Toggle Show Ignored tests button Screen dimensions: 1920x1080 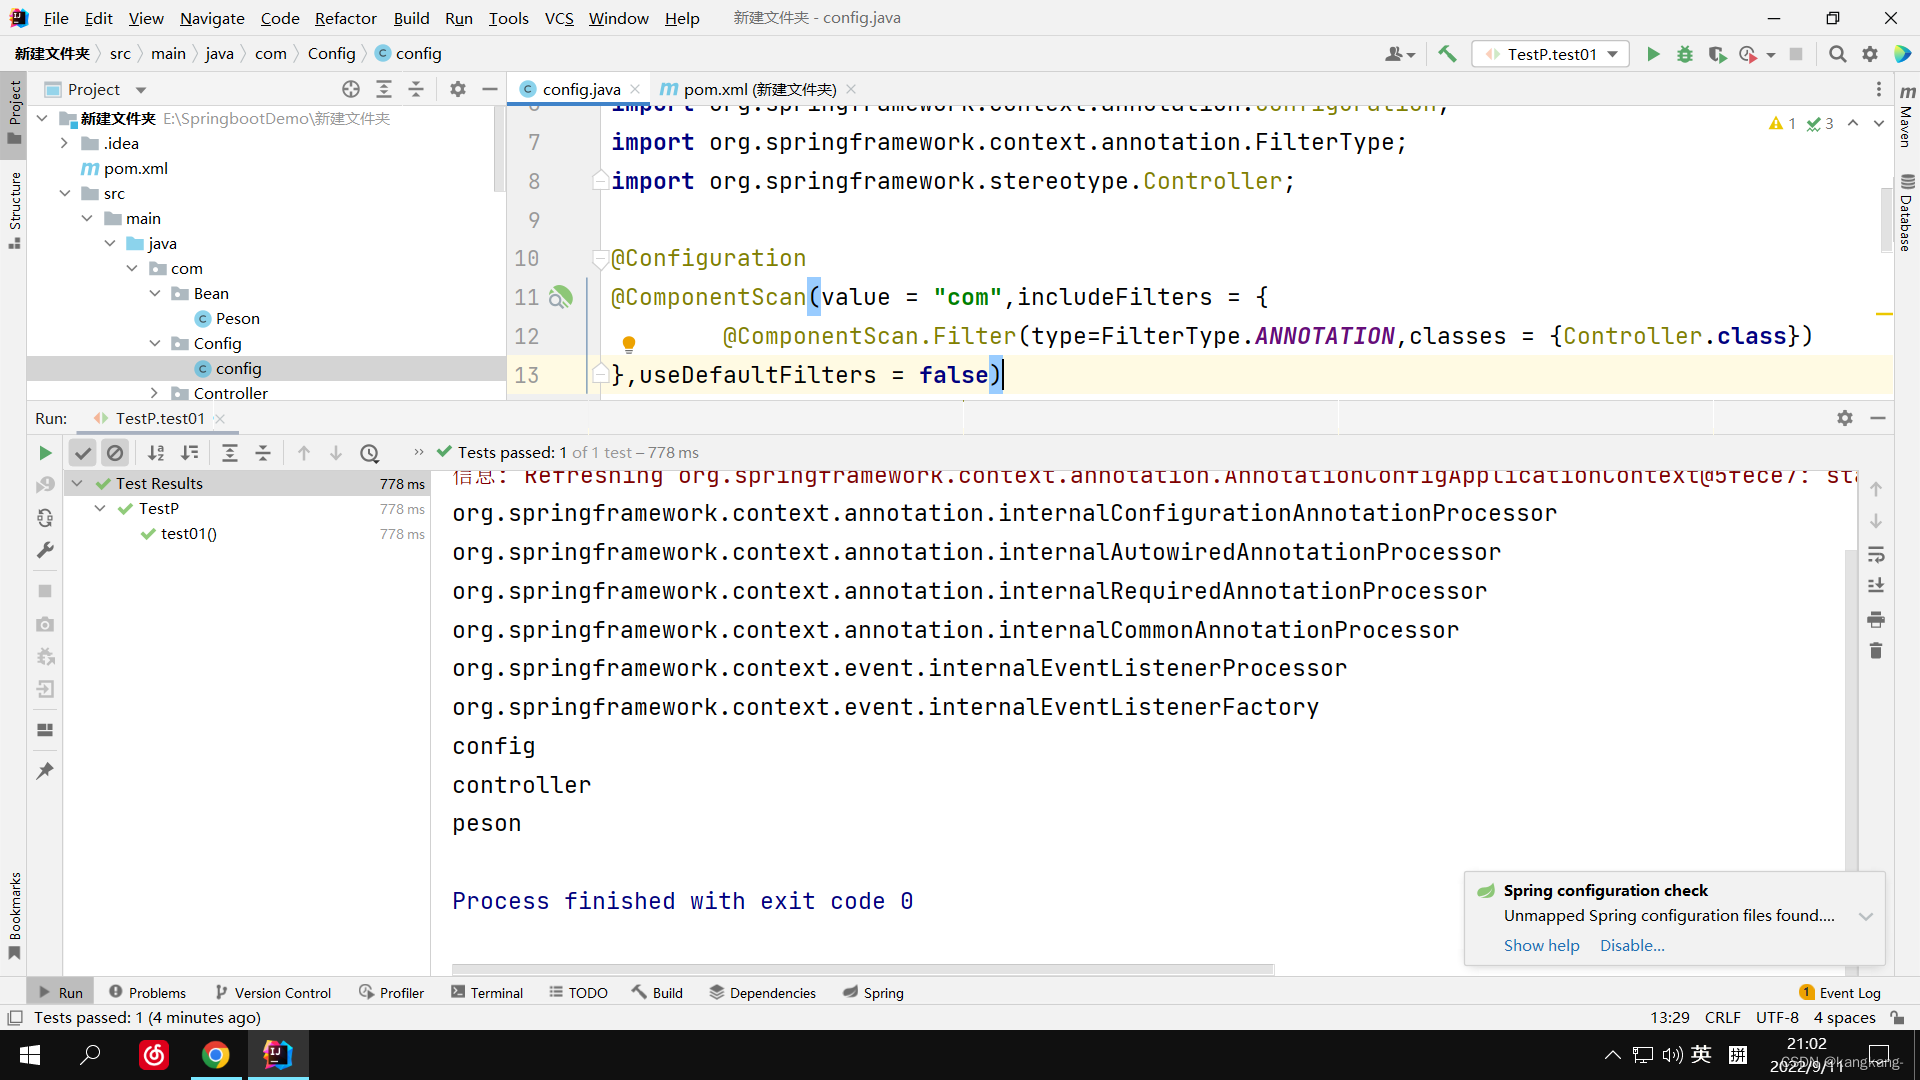click(x=115, y=453)
